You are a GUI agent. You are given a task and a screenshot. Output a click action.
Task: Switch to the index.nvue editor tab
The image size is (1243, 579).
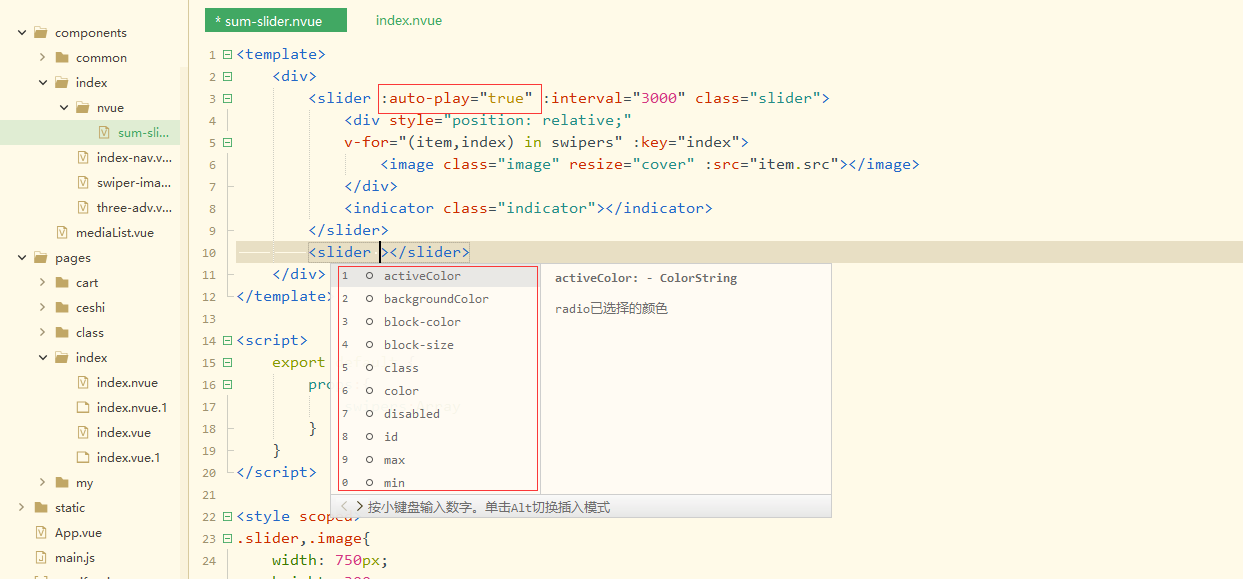pyautogui.click(x=409, y=20)
